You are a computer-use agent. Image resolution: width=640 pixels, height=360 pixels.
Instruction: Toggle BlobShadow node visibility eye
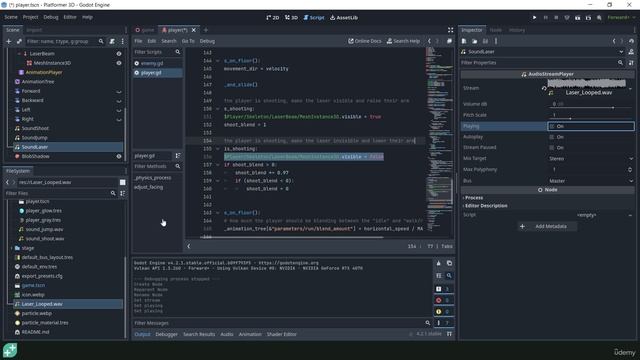point(119,156)
